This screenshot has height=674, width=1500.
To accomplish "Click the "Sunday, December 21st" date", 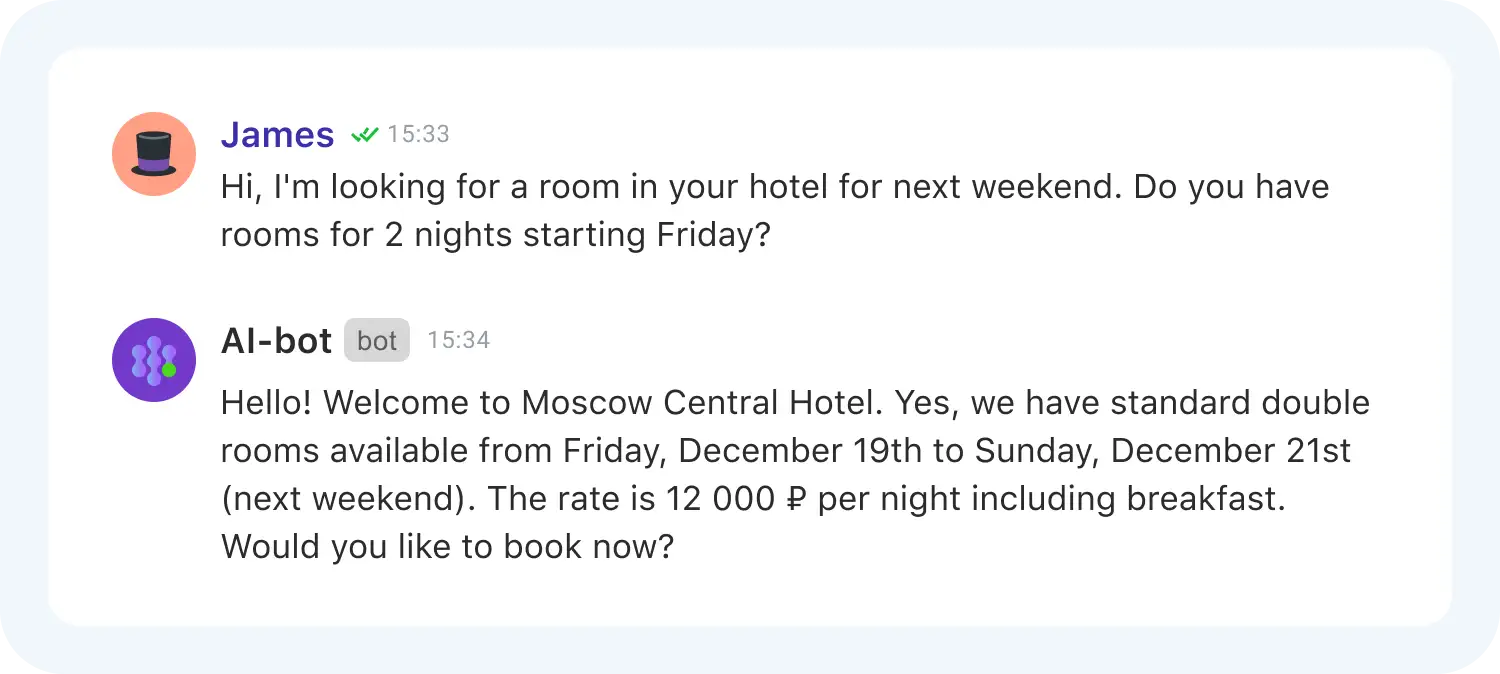I will coord(1162,451).
